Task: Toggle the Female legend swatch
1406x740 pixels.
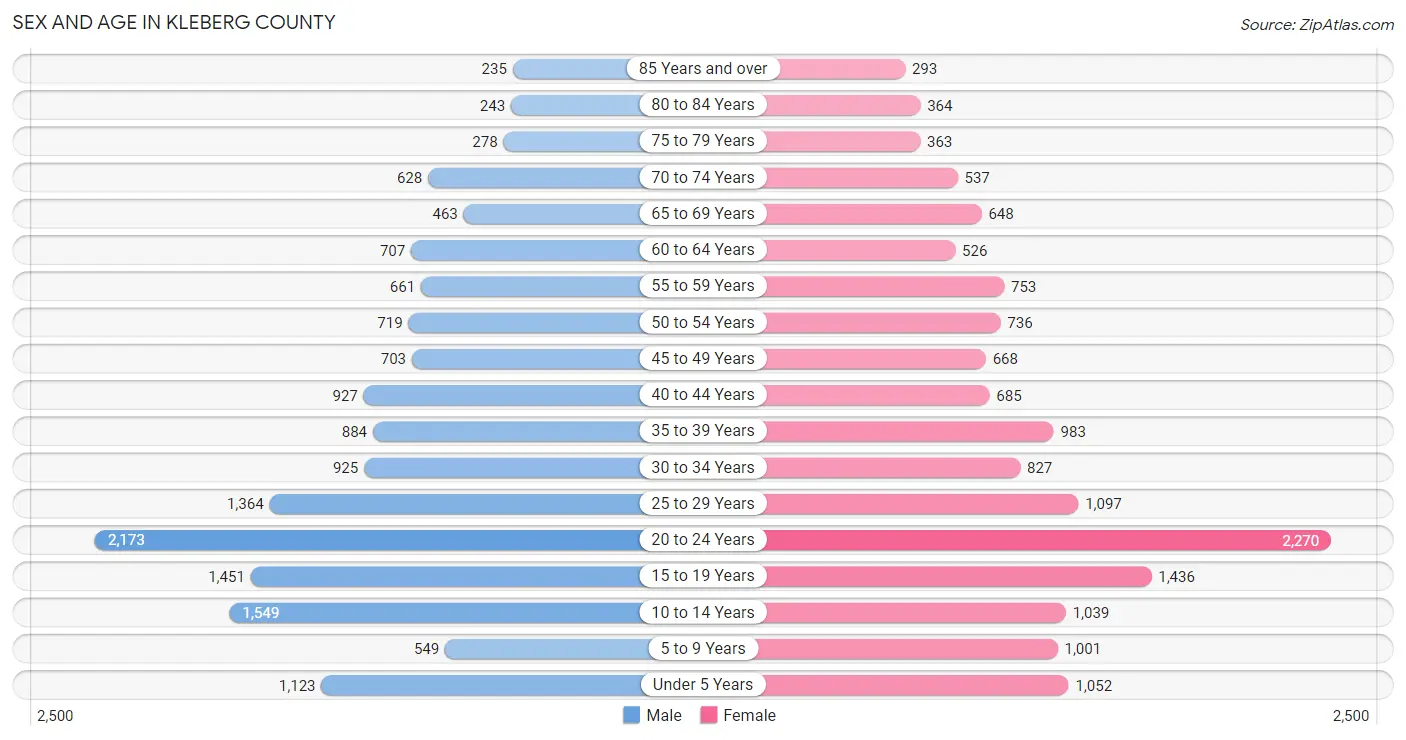Action: click(x=709, y=715)
